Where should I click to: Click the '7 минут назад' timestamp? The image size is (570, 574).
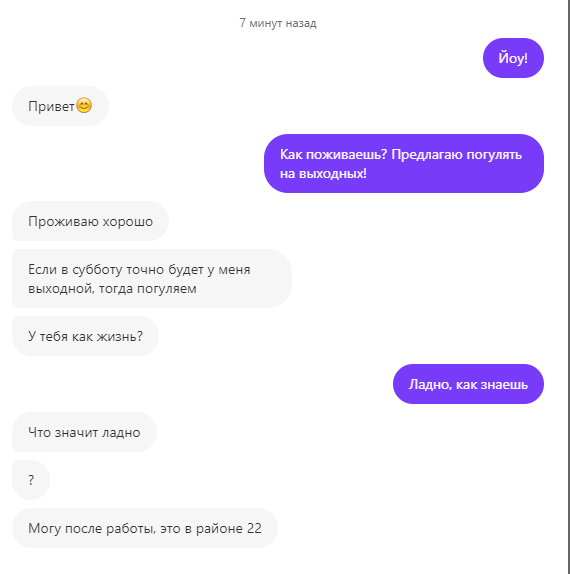coord(278,23)
